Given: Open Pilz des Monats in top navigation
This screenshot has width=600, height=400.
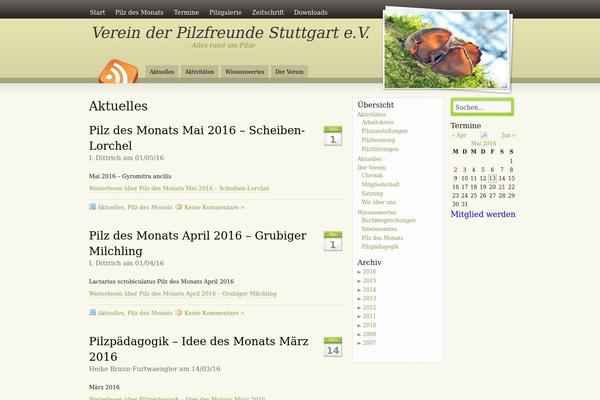Looking at the screenshot, I should [139, 12].
